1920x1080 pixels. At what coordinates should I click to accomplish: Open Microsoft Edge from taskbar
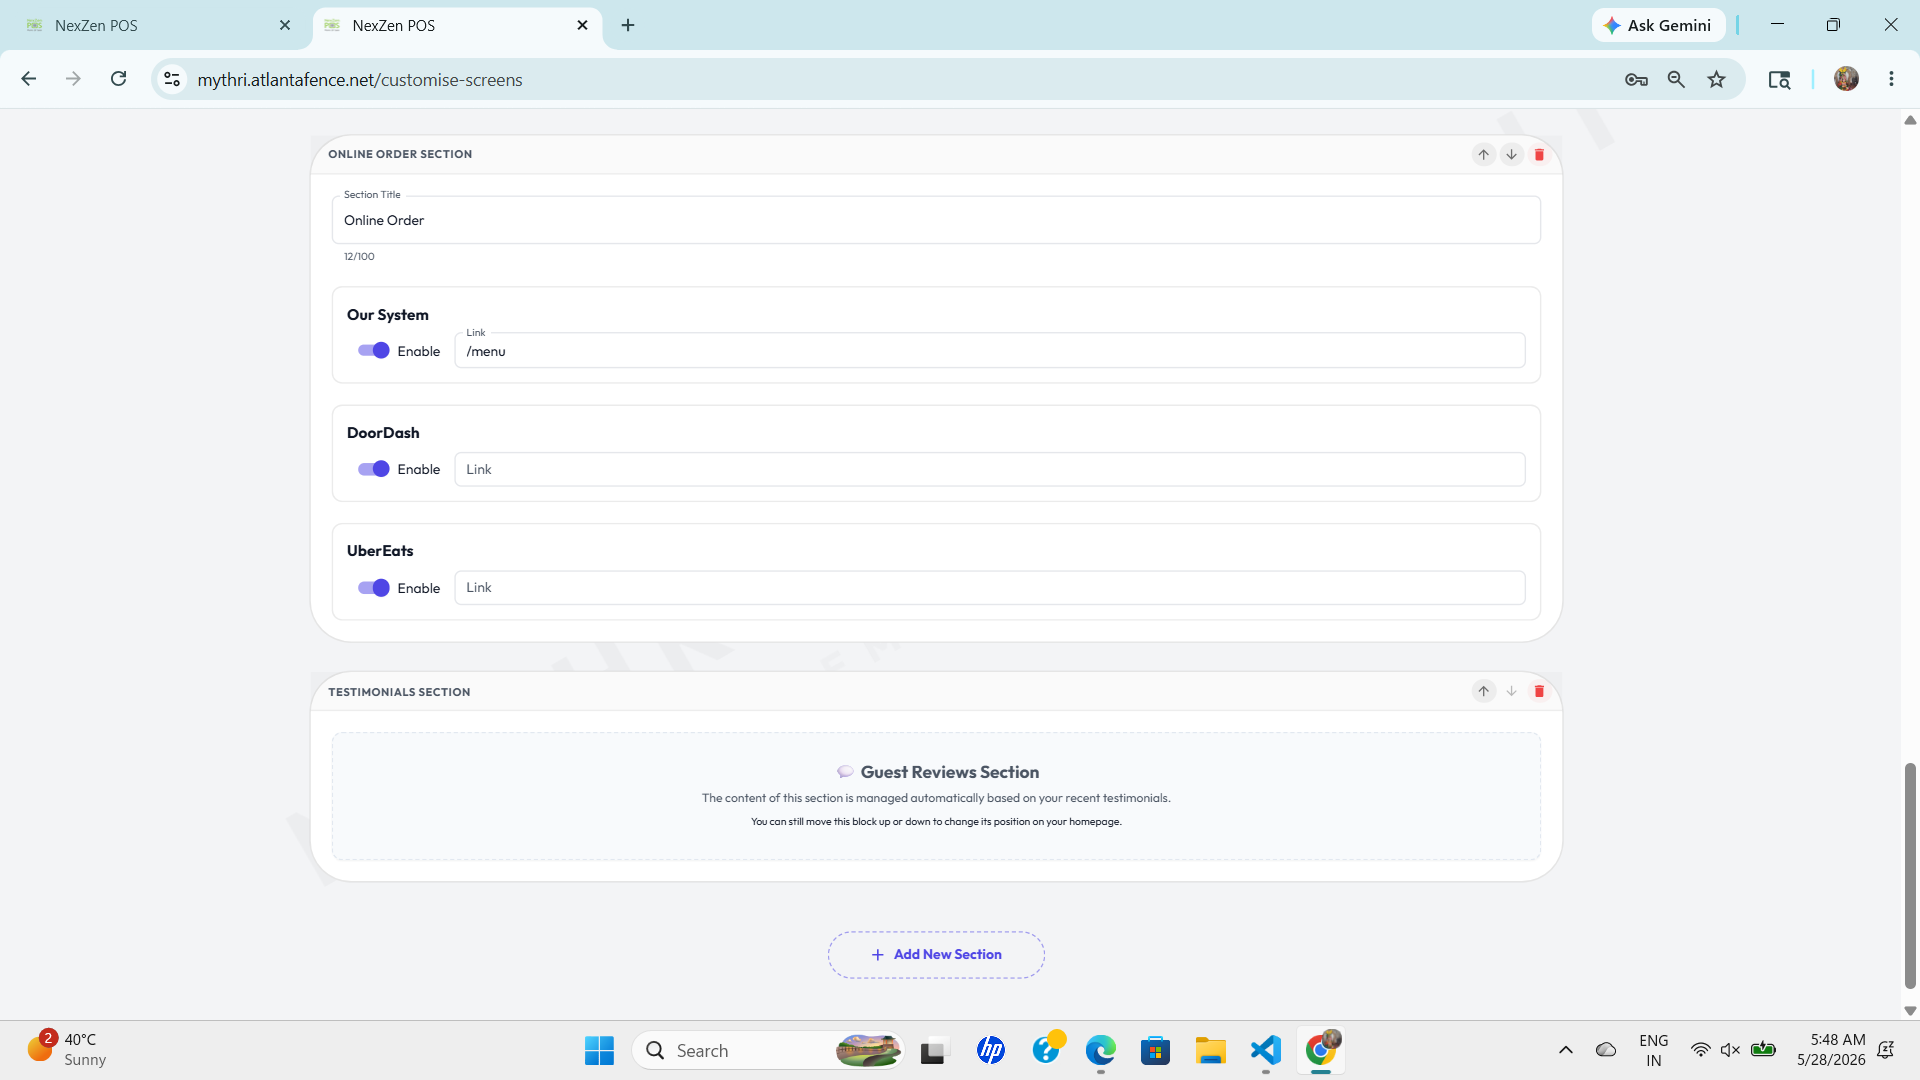pyautogui.click(x=1101, y=1050)
